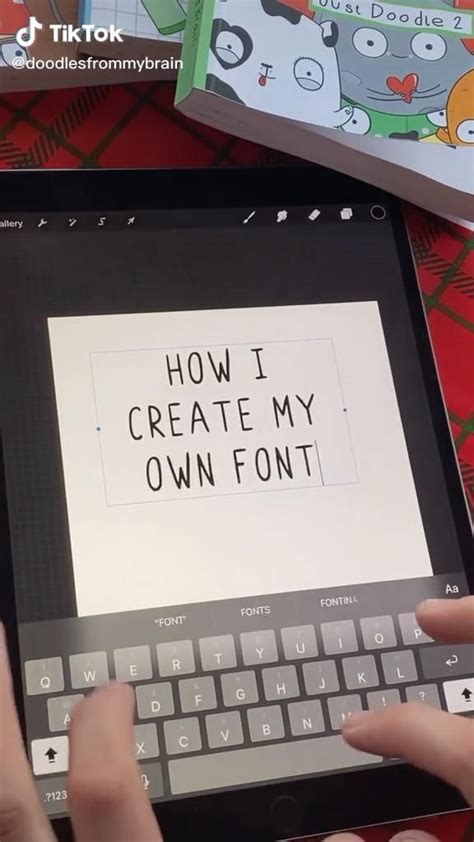Screen dimensions: 474x842
Task: Grab the left text box handle
Action: coord(98,429)
